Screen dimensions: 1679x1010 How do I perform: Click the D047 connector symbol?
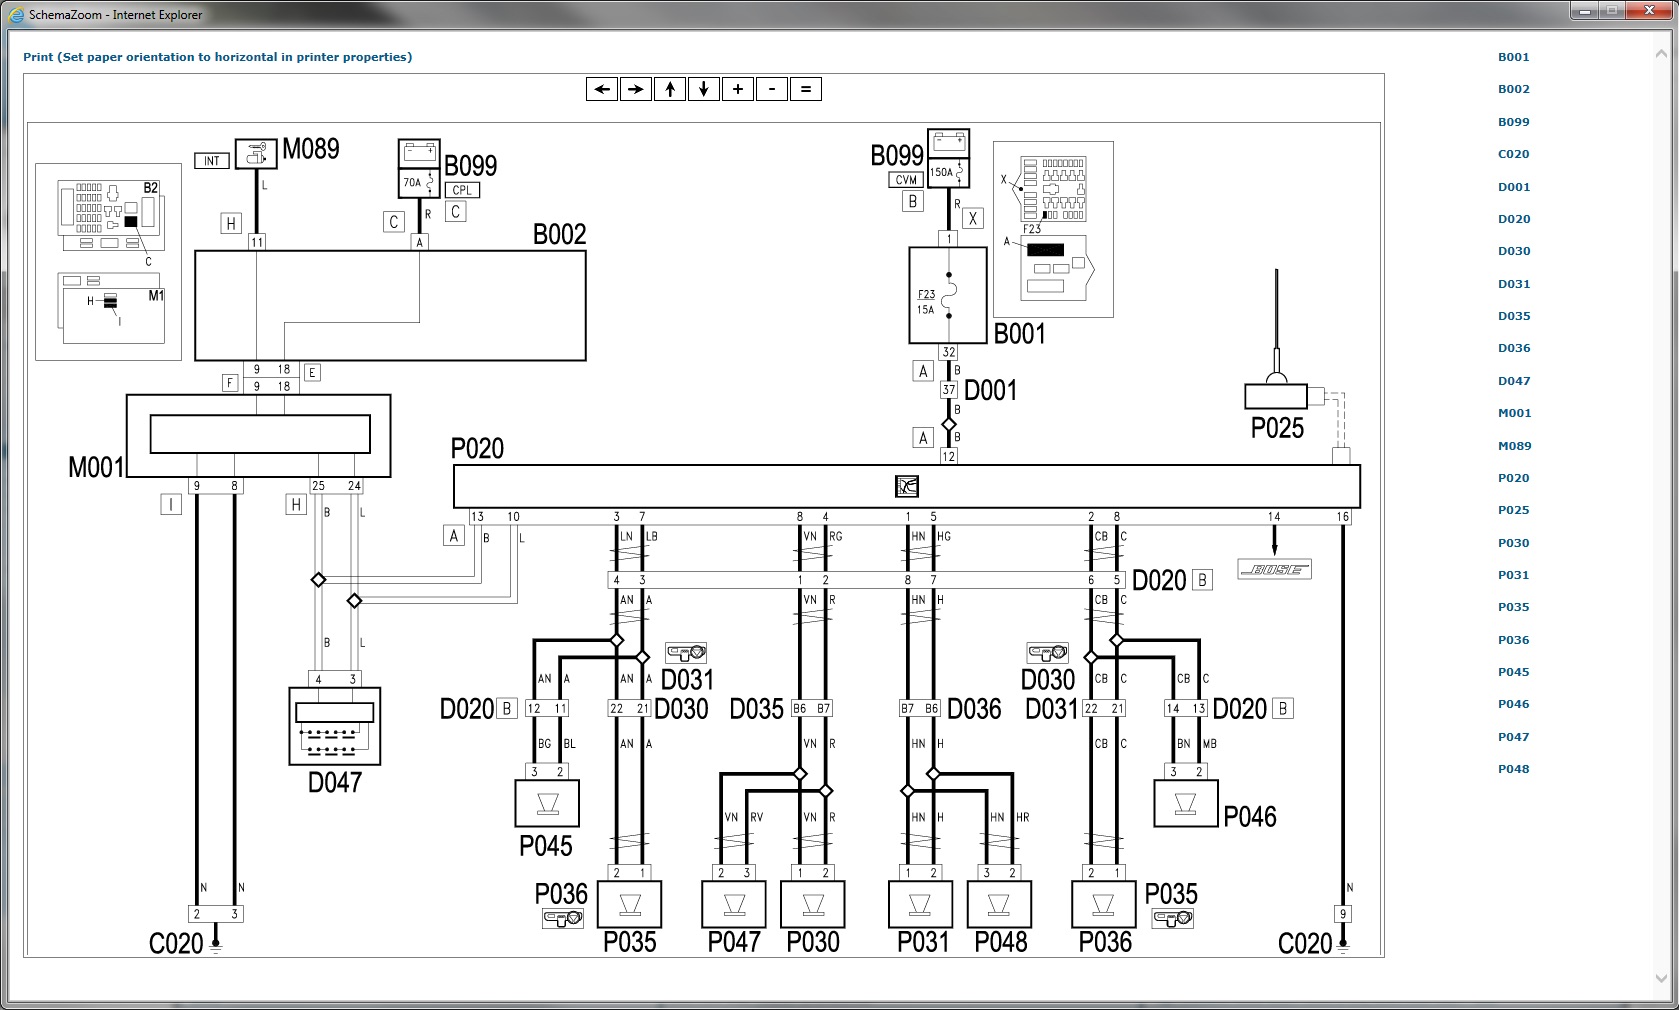pyautogui.click(x=335, y=726)
